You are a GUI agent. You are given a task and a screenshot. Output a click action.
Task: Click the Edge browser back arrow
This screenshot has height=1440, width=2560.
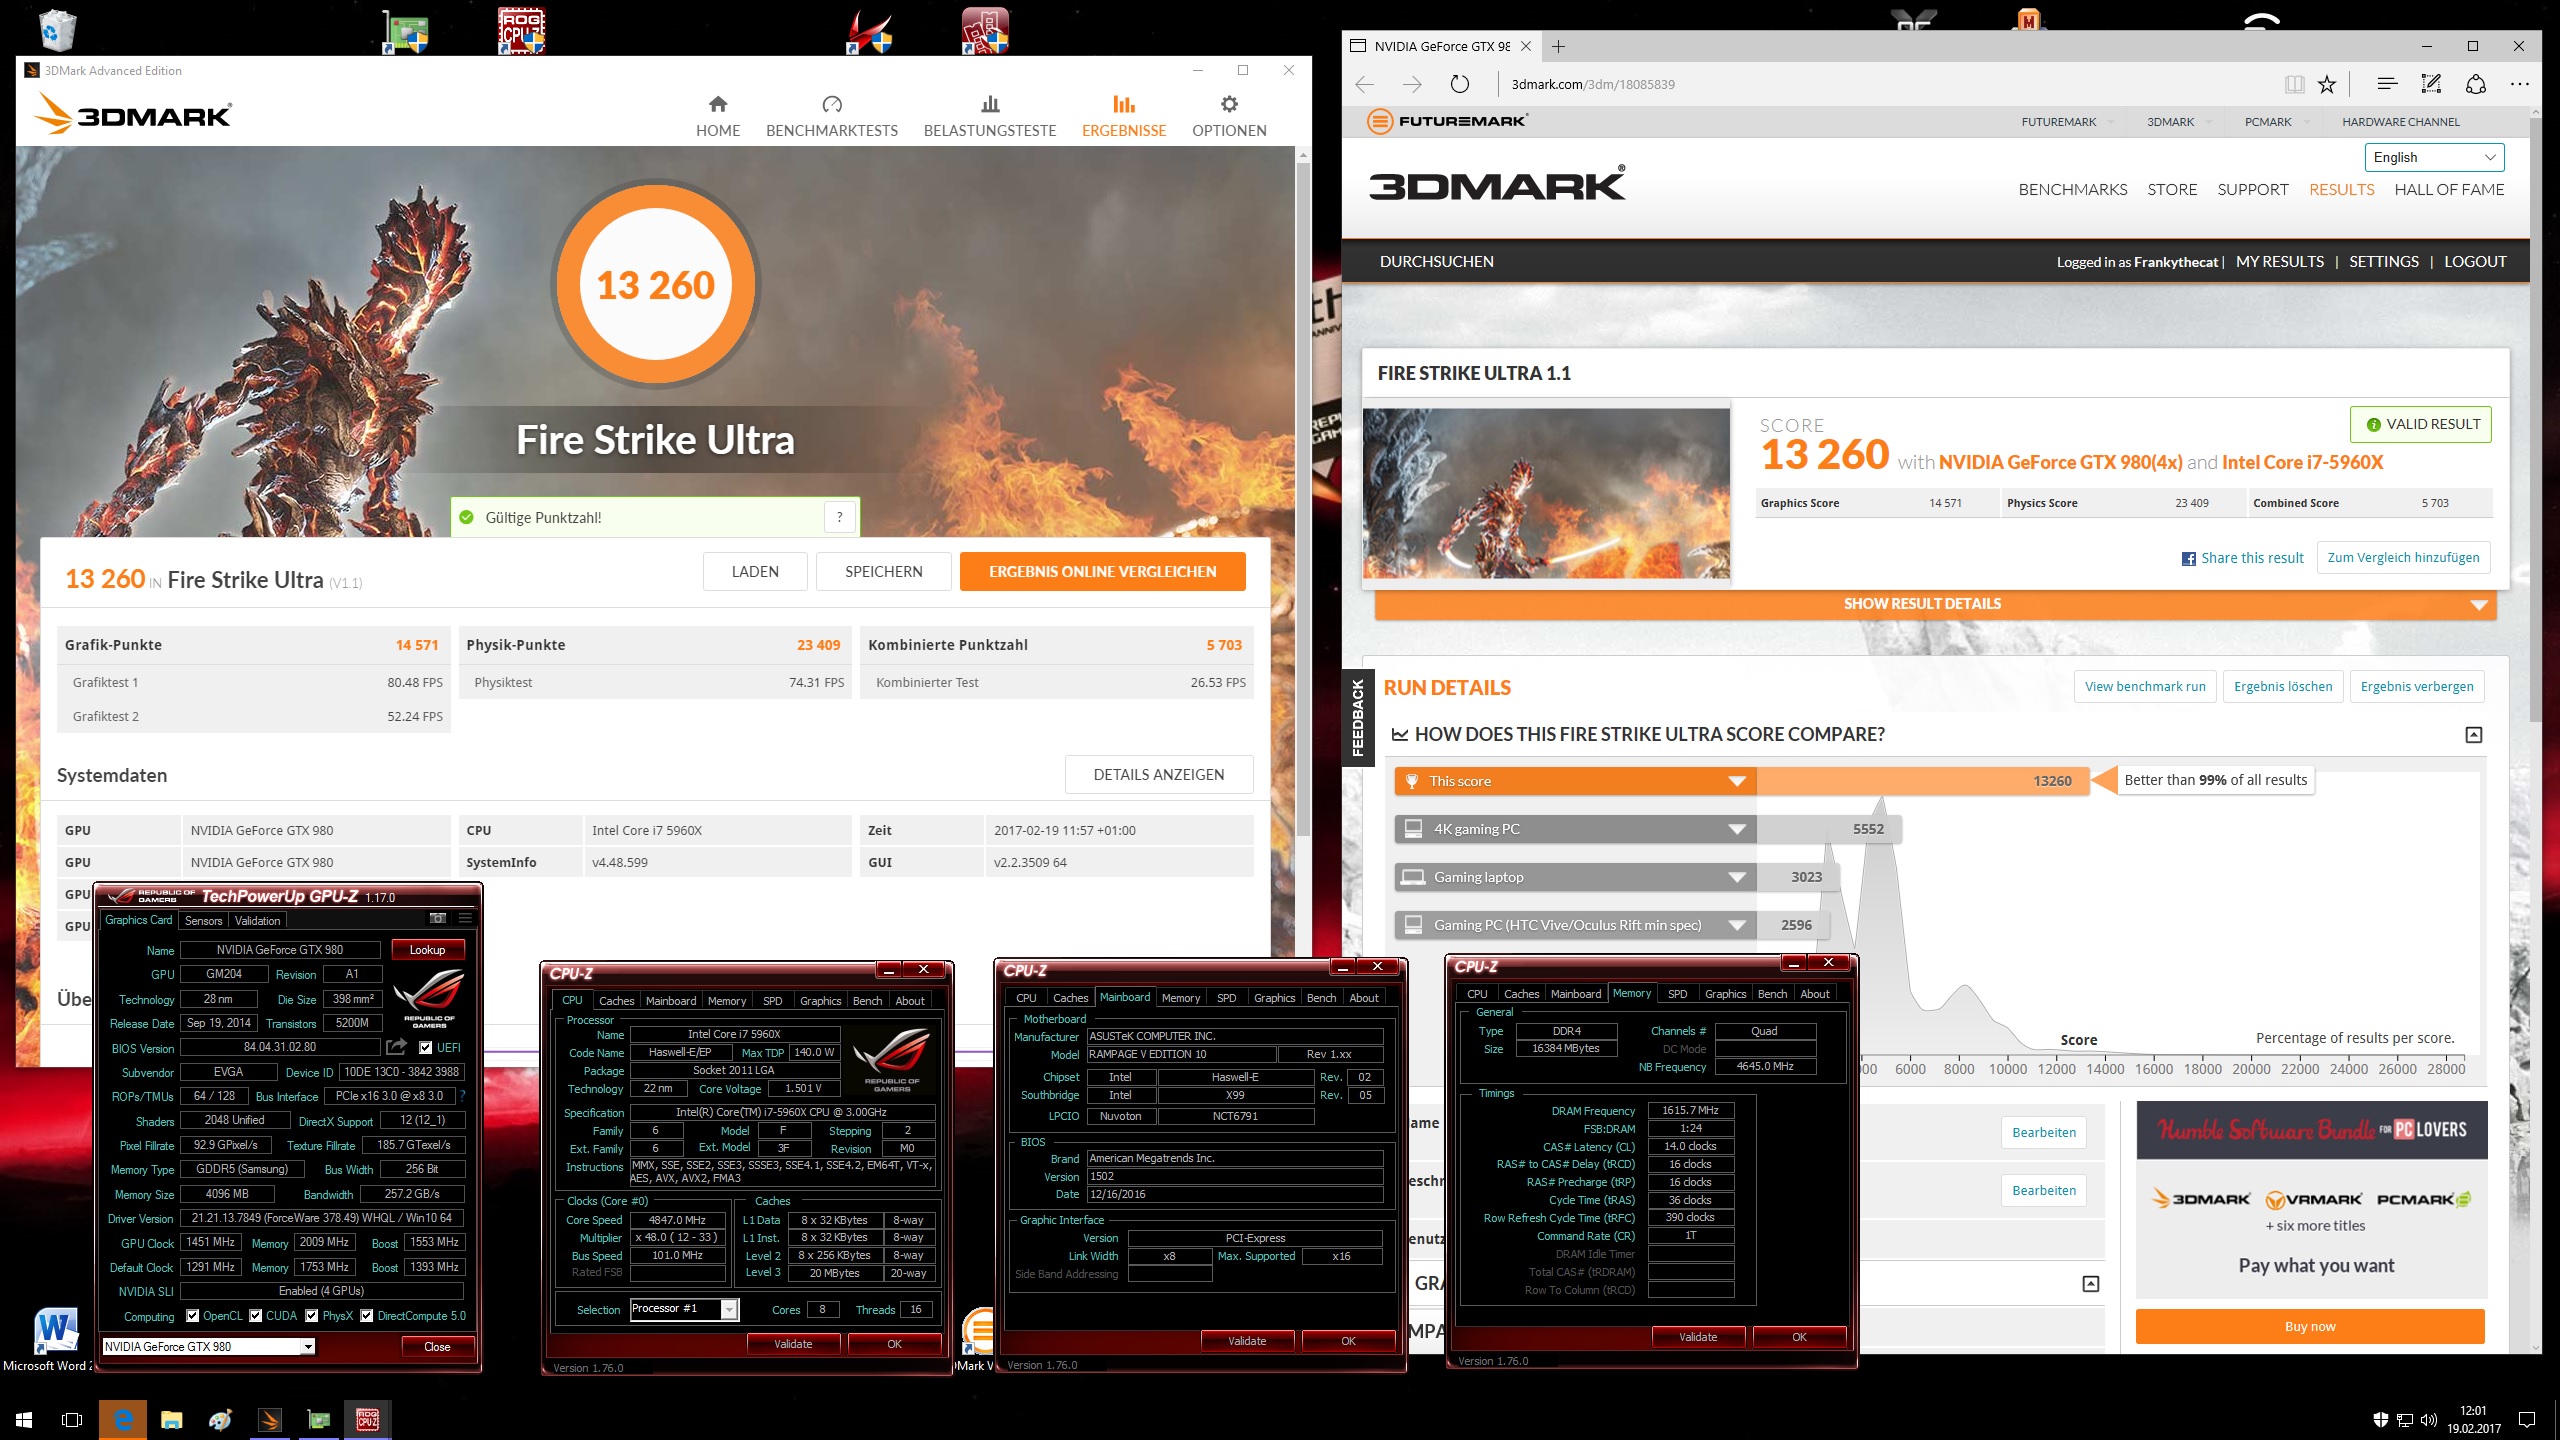[1365, 84]
